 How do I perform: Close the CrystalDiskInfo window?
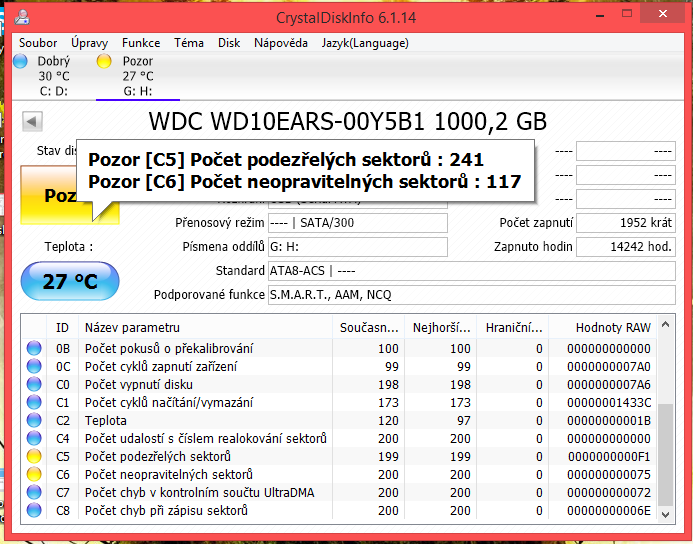pyautogui.click(x=663, y=14)
